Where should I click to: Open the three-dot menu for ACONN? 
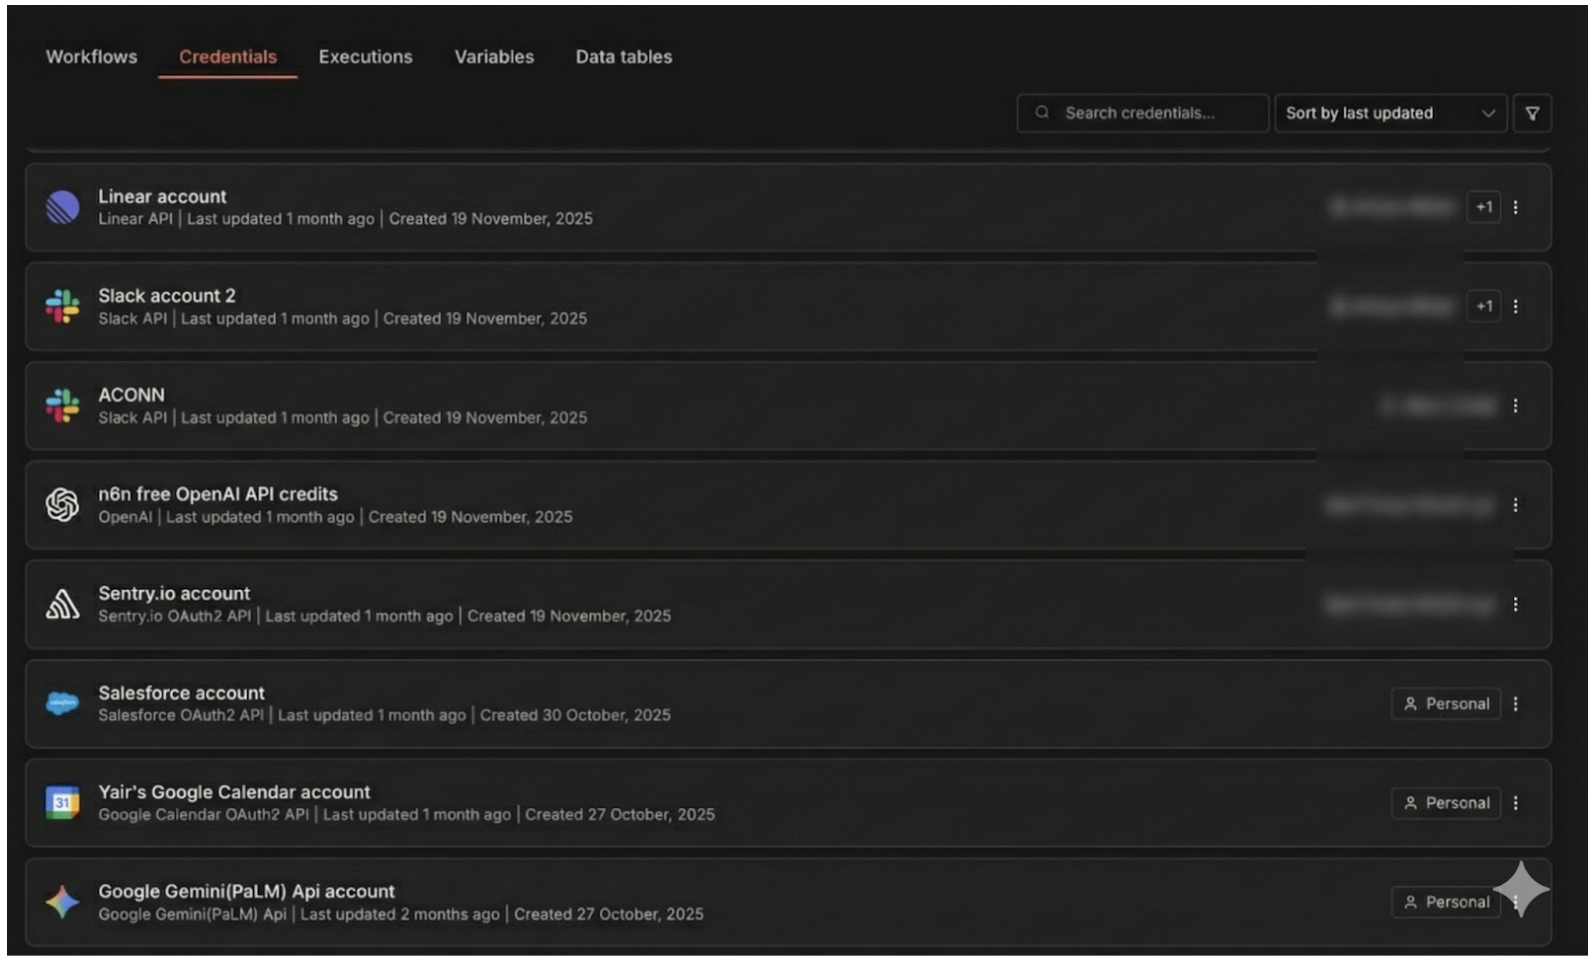(1516, 405)
